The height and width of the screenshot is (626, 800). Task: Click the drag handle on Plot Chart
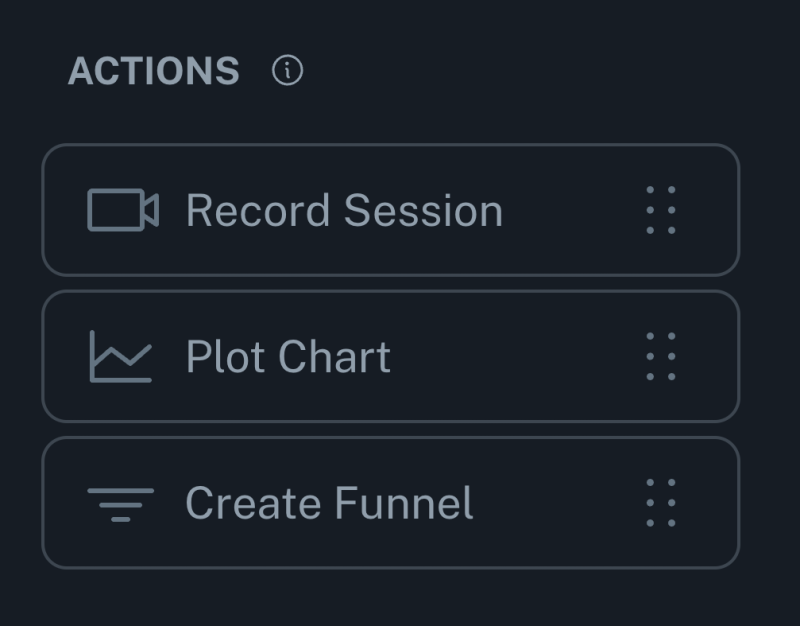[660, 356]
